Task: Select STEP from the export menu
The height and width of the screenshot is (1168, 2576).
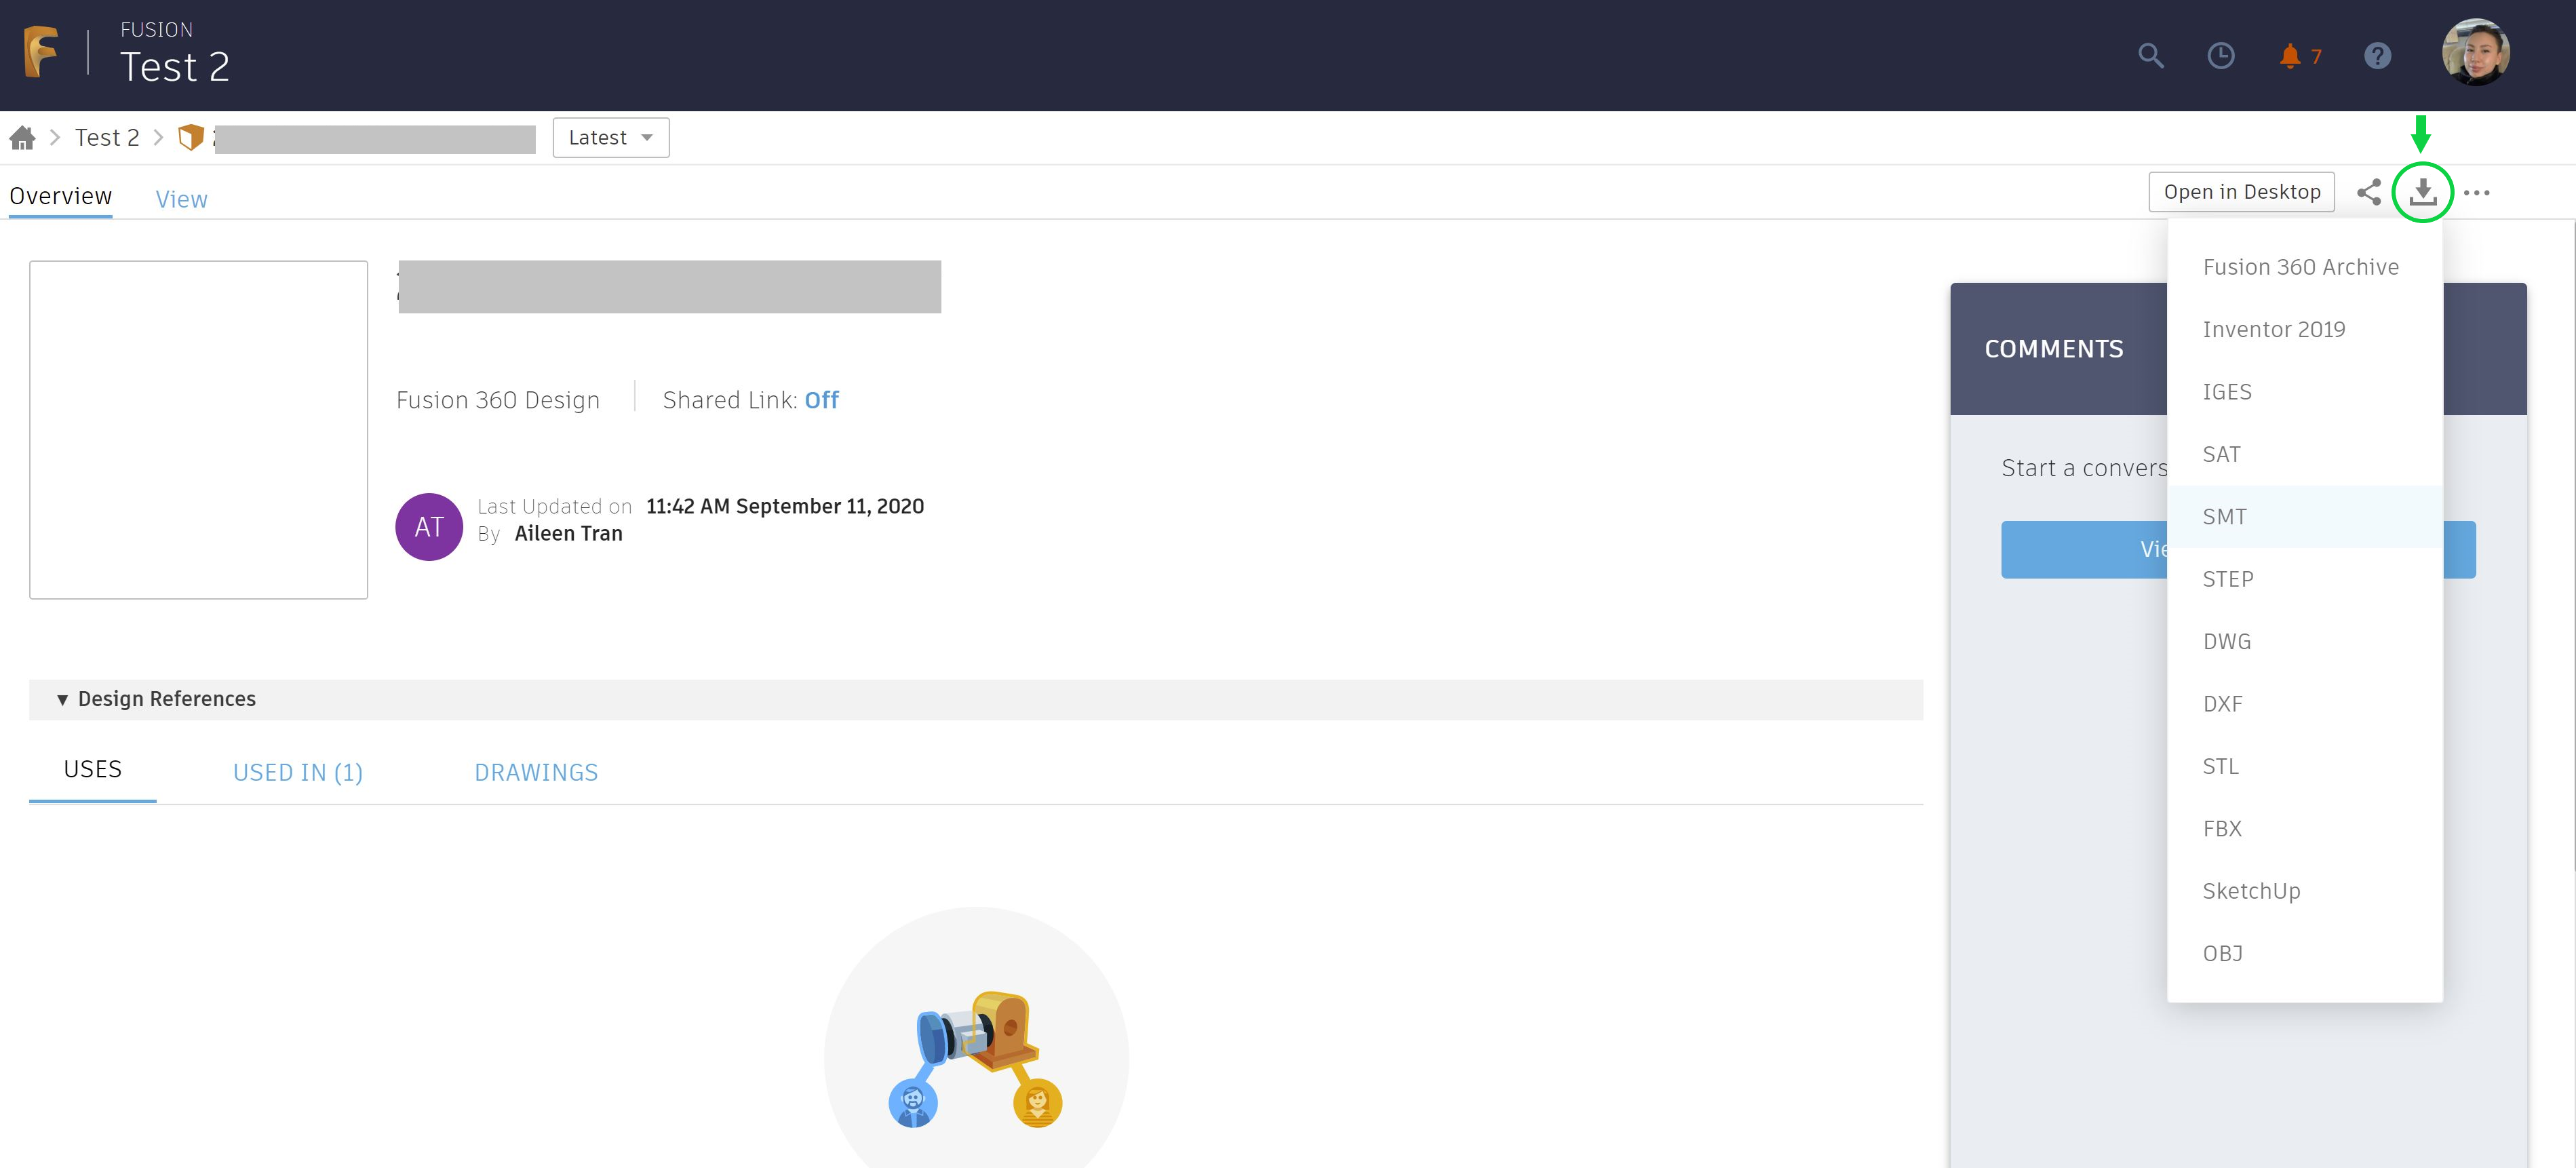Action: click(x=2228, y=579)
